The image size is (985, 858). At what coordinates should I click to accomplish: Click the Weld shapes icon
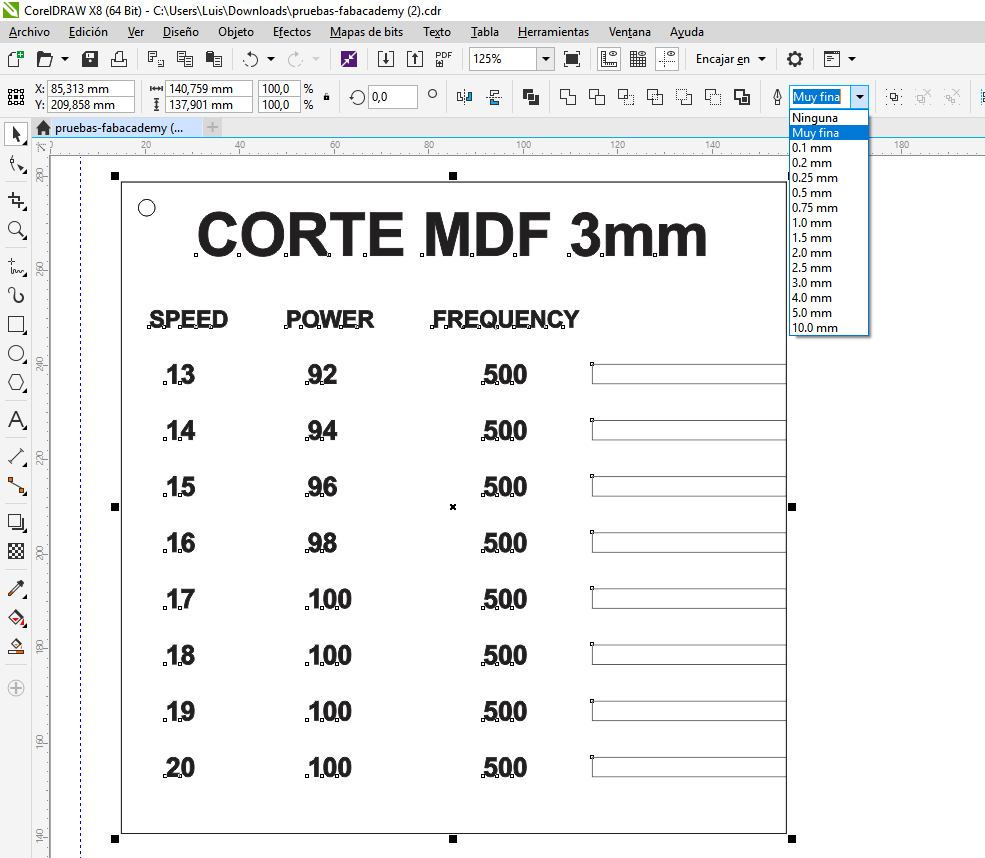pyautogui.click(x=568, y=97)
